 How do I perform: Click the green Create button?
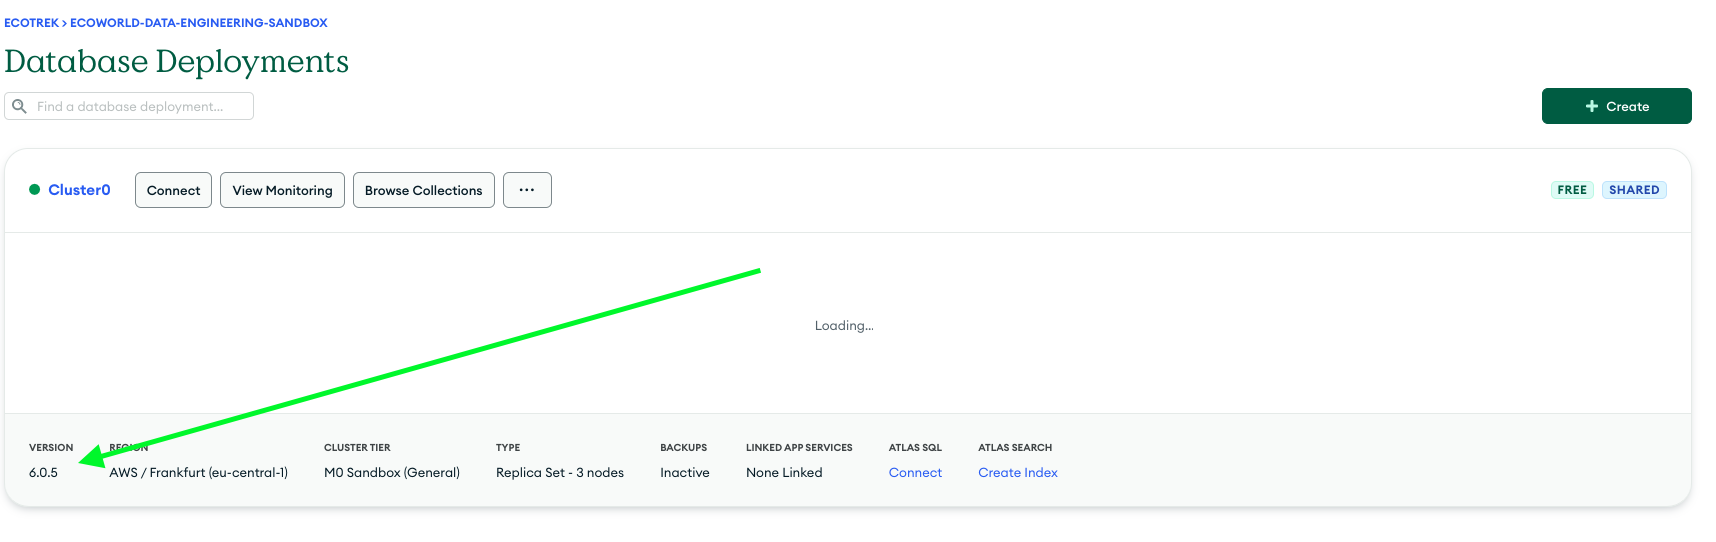[x=1616, y=106]
